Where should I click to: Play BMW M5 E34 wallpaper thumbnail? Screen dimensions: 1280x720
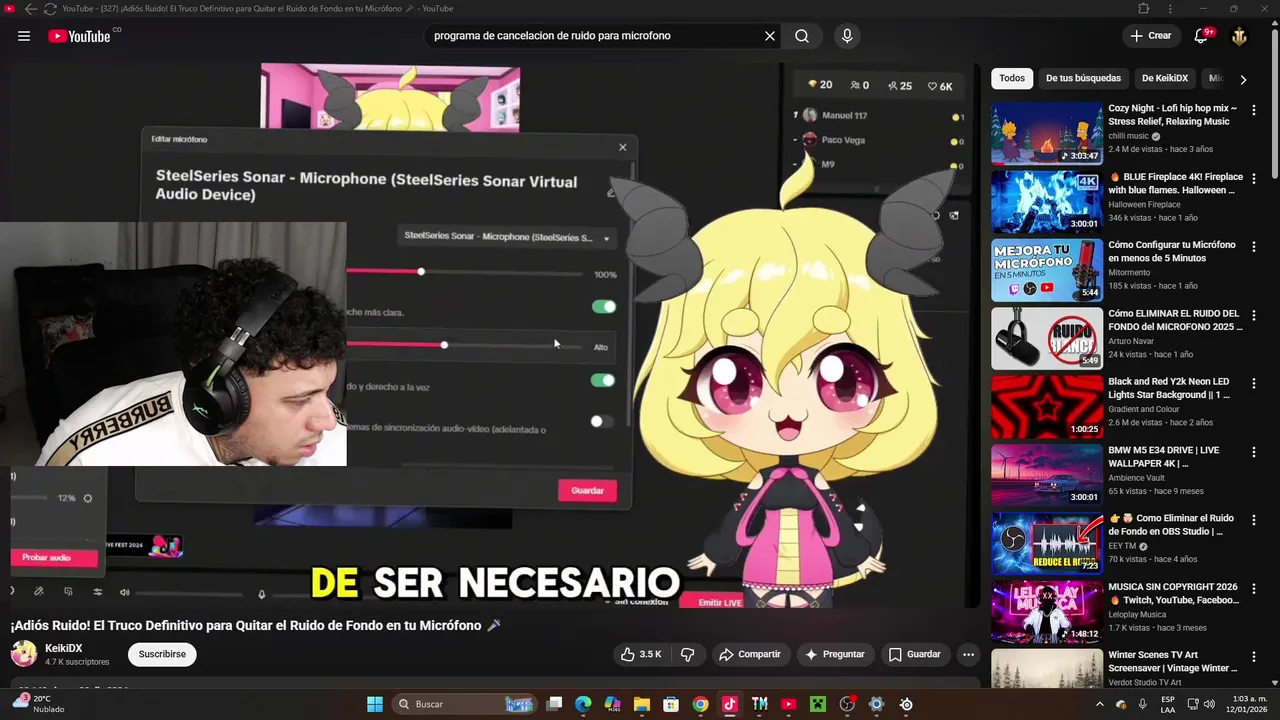pos(1047,475)
